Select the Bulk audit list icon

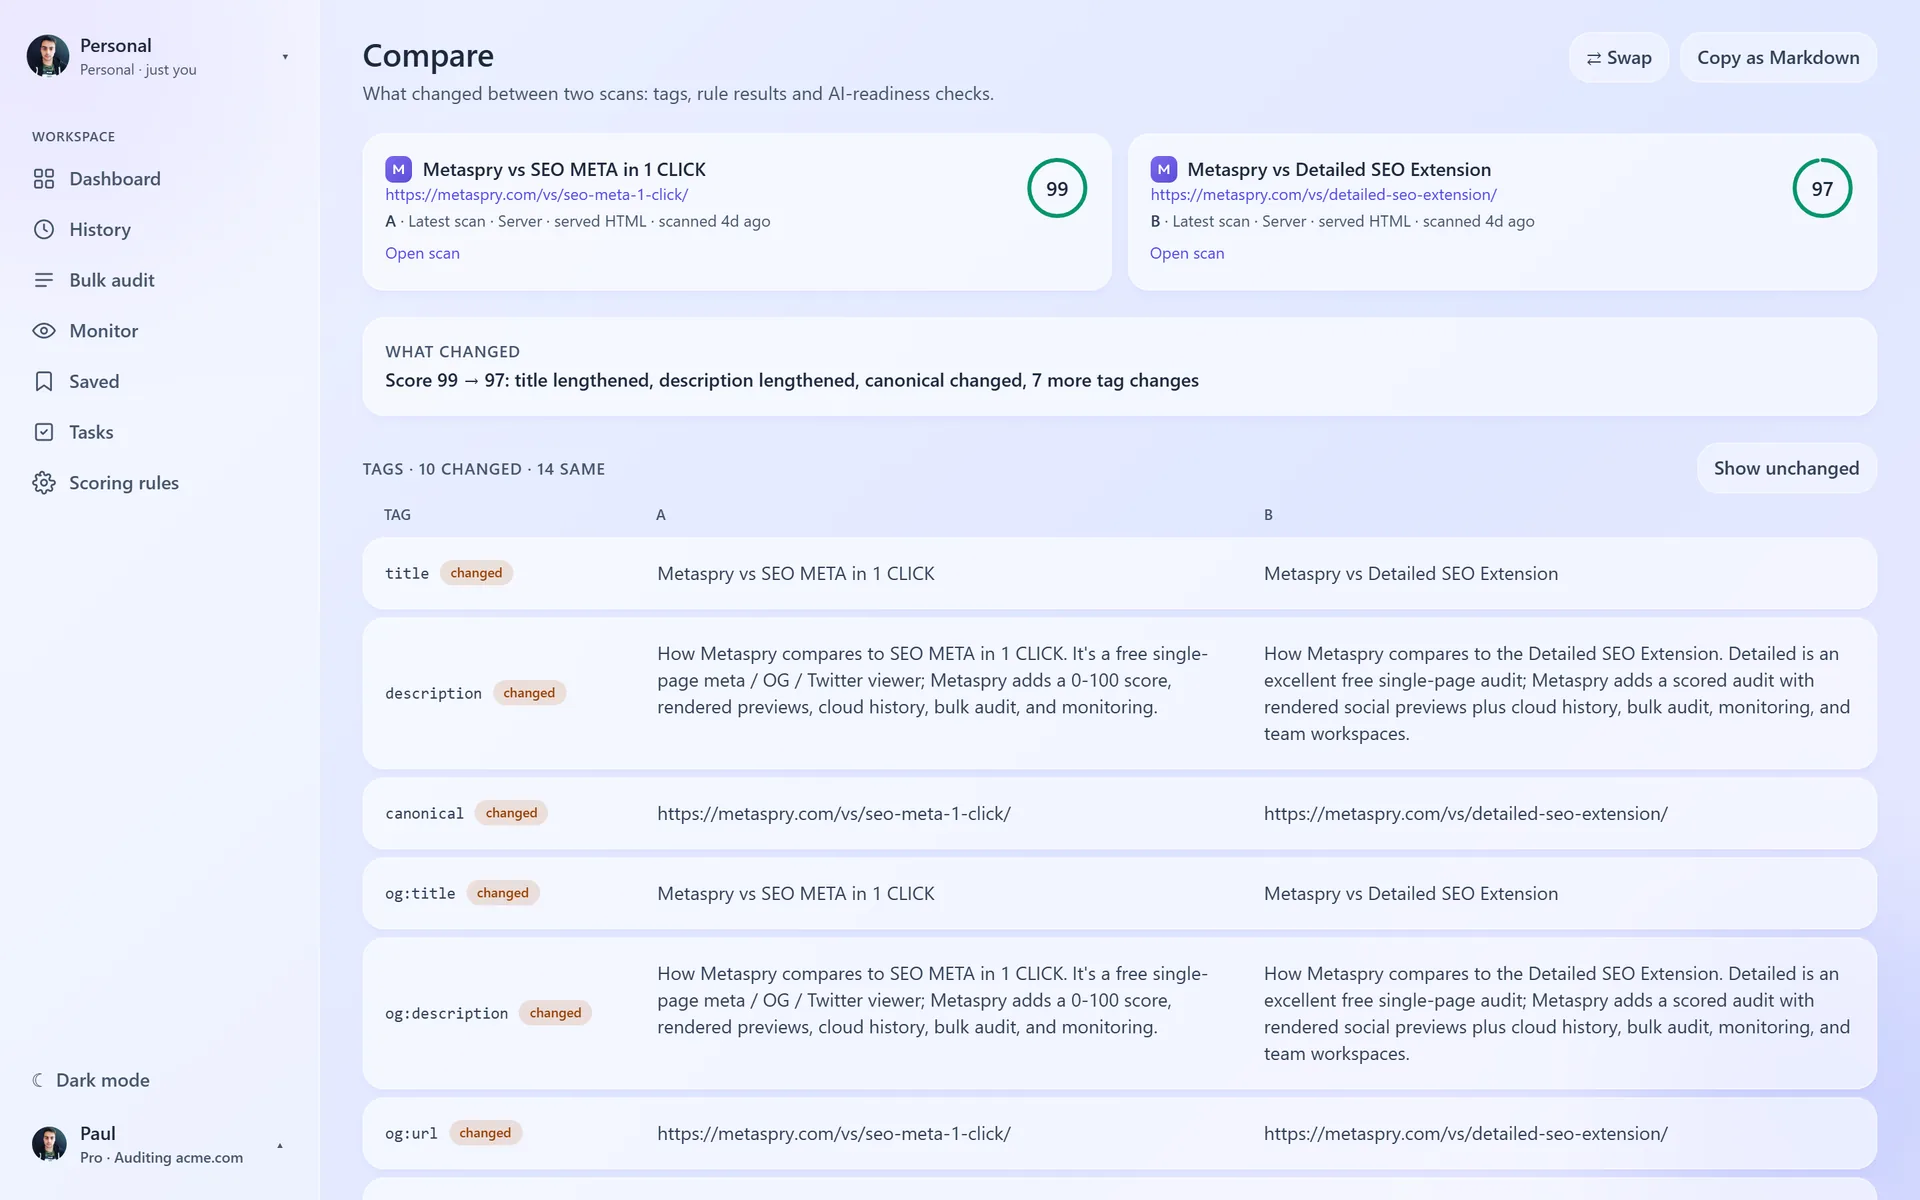click(44, 280)
